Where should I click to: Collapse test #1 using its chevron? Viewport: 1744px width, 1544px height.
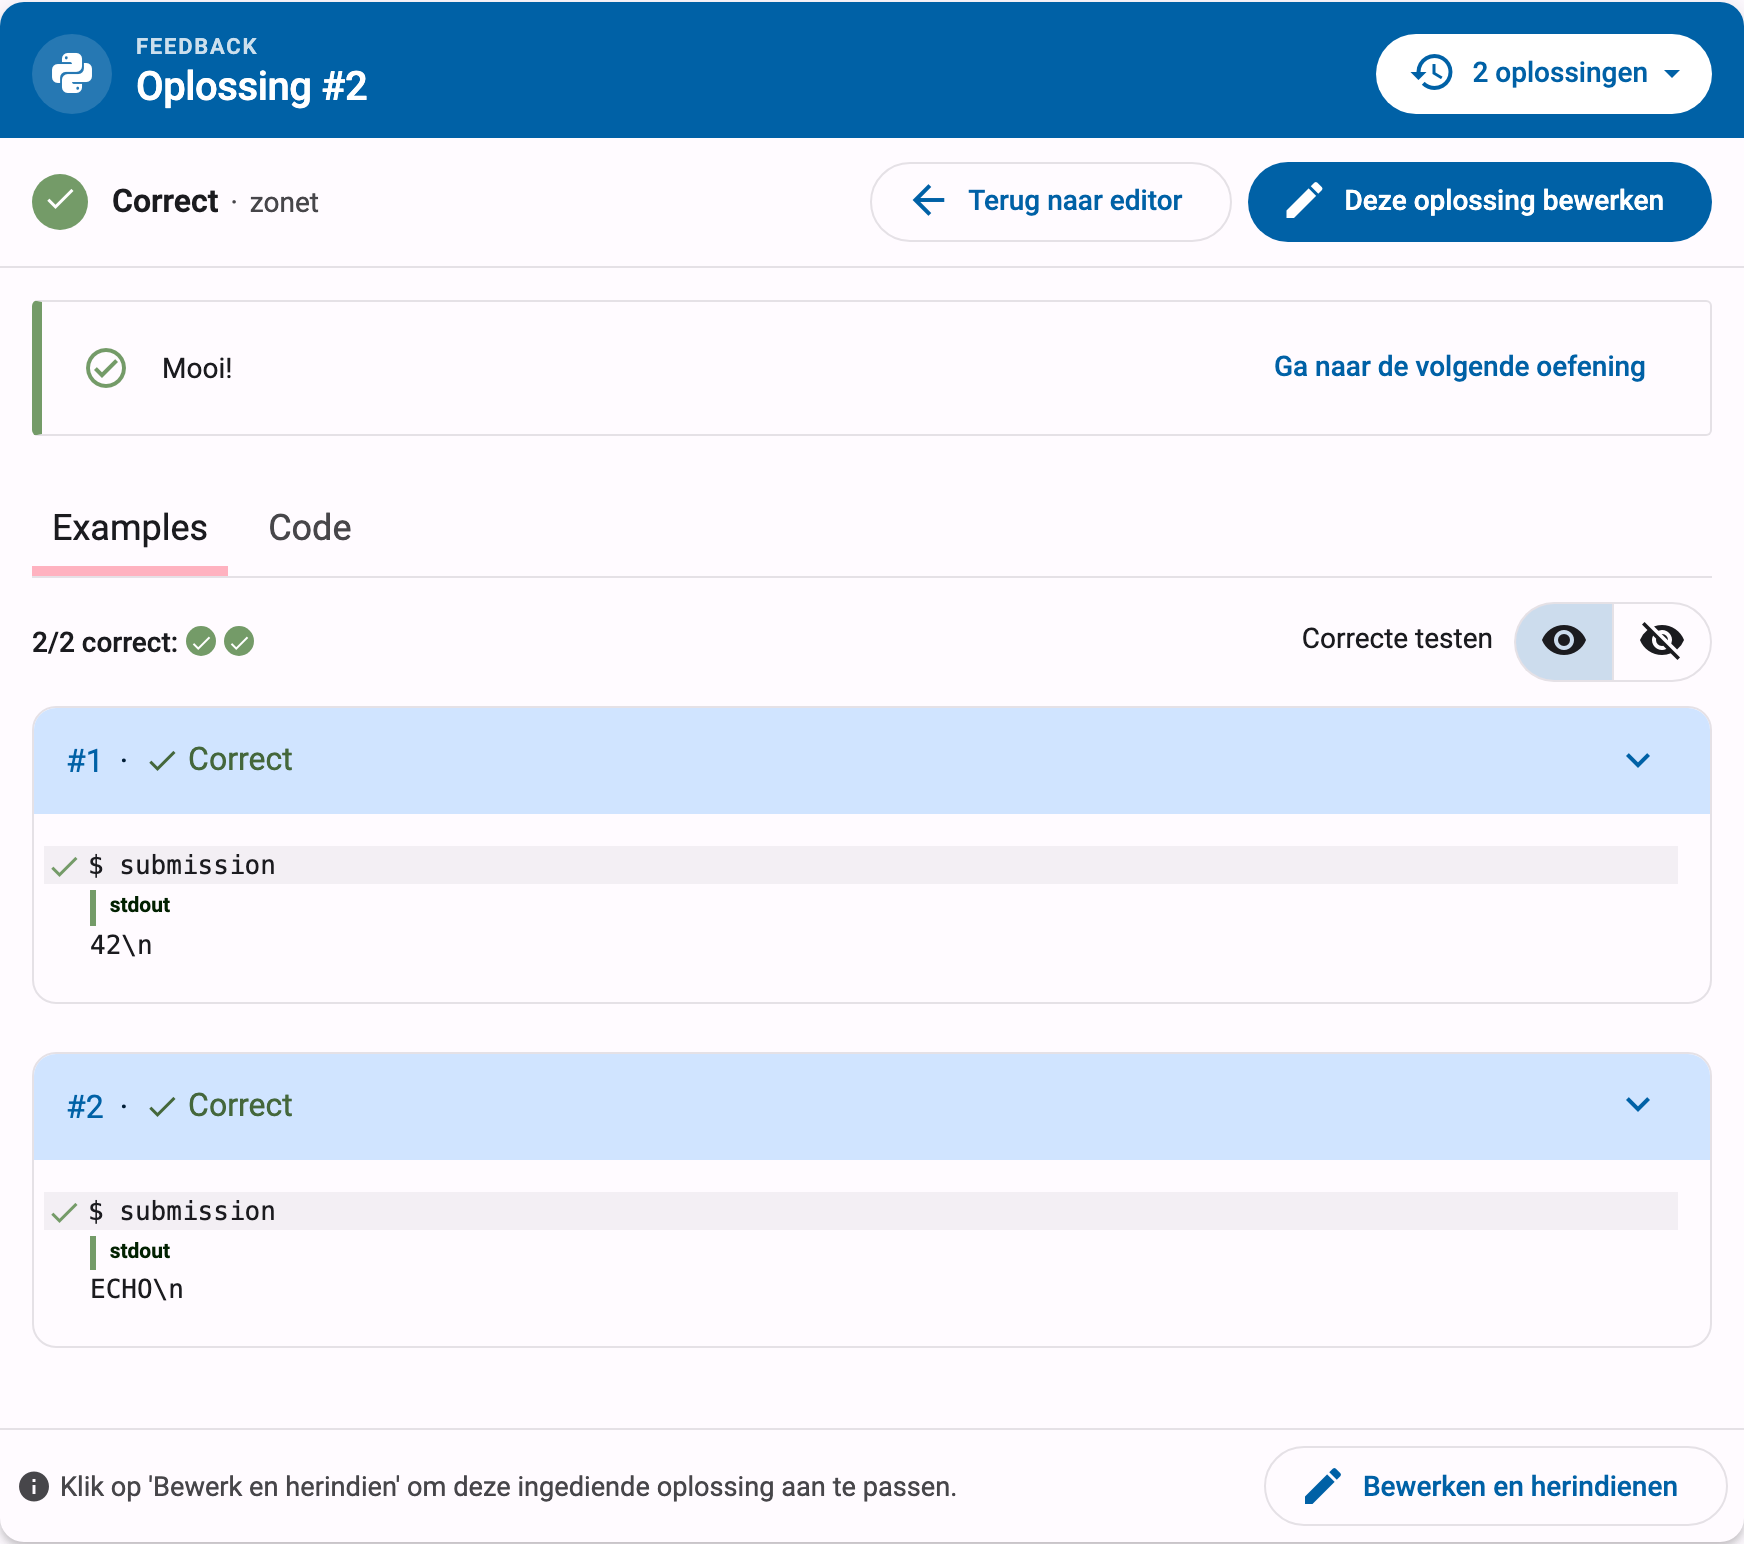[1638, 760]
